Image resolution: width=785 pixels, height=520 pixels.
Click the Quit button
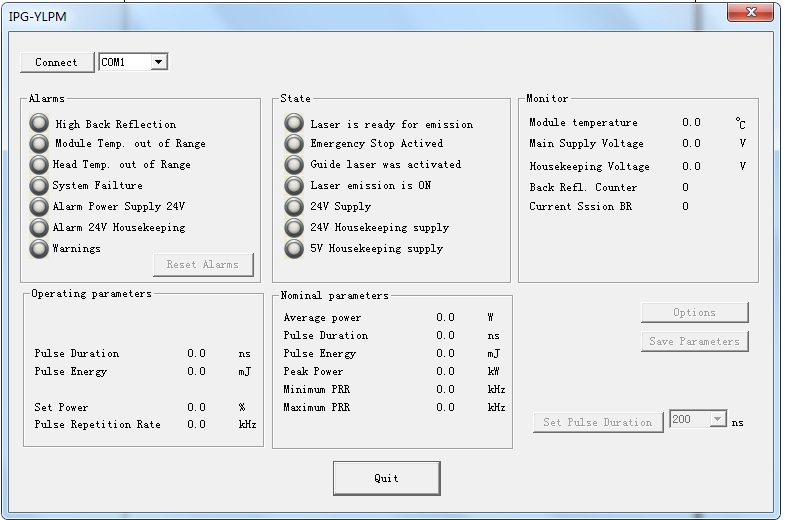point(387,478)
